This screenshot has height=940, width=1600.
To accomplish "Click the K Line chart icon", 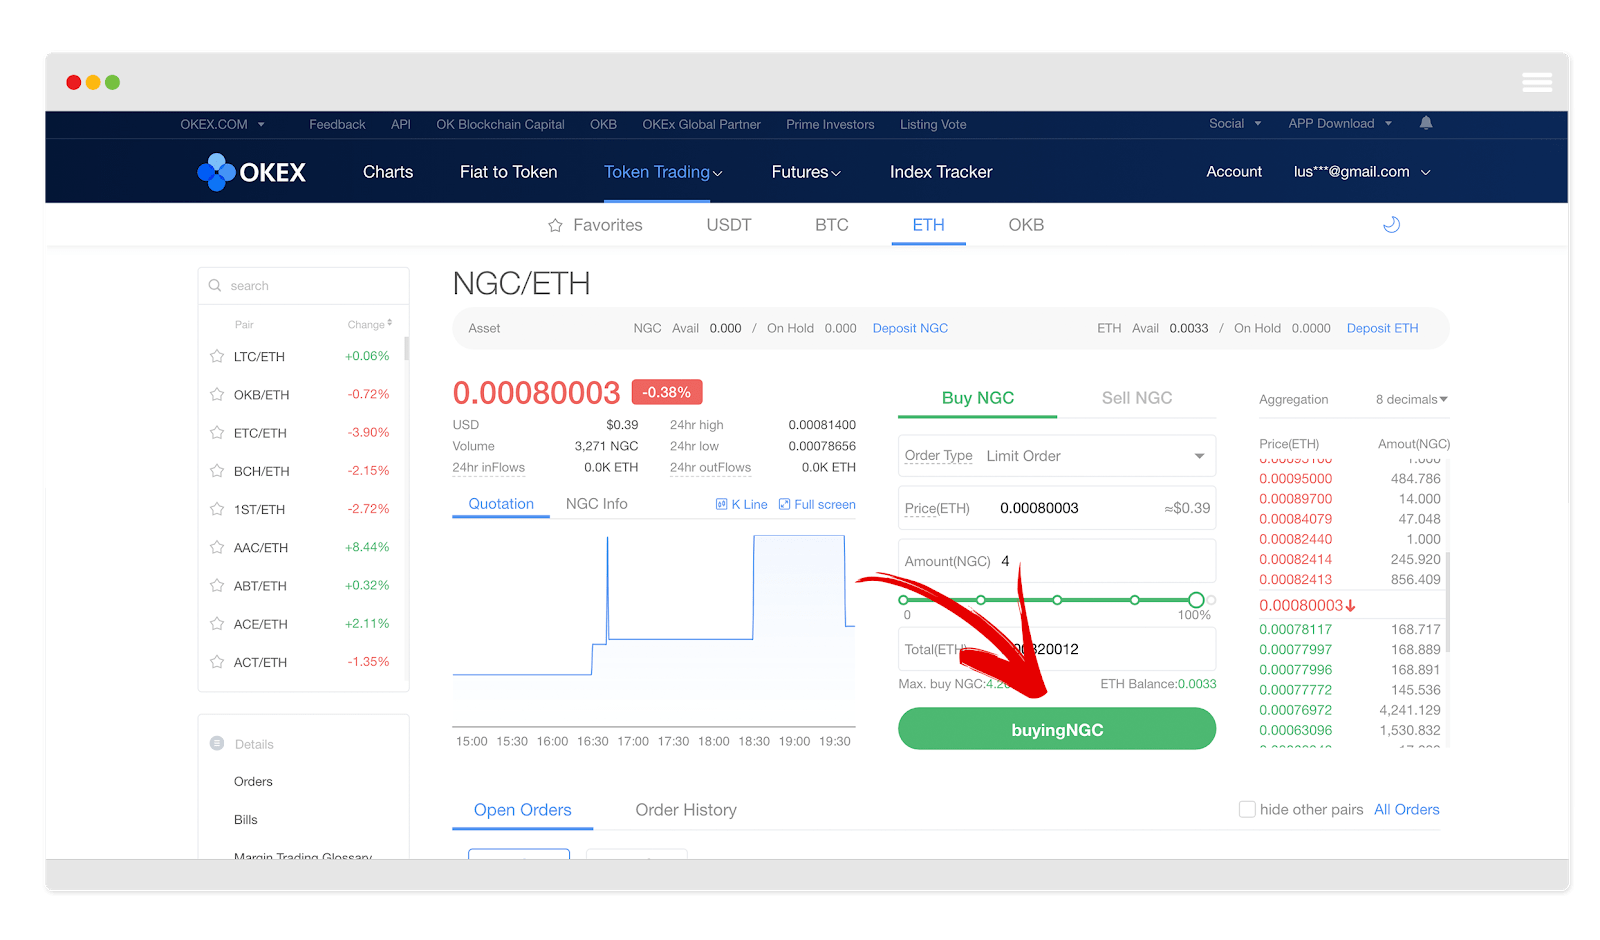I will (721, 504).
